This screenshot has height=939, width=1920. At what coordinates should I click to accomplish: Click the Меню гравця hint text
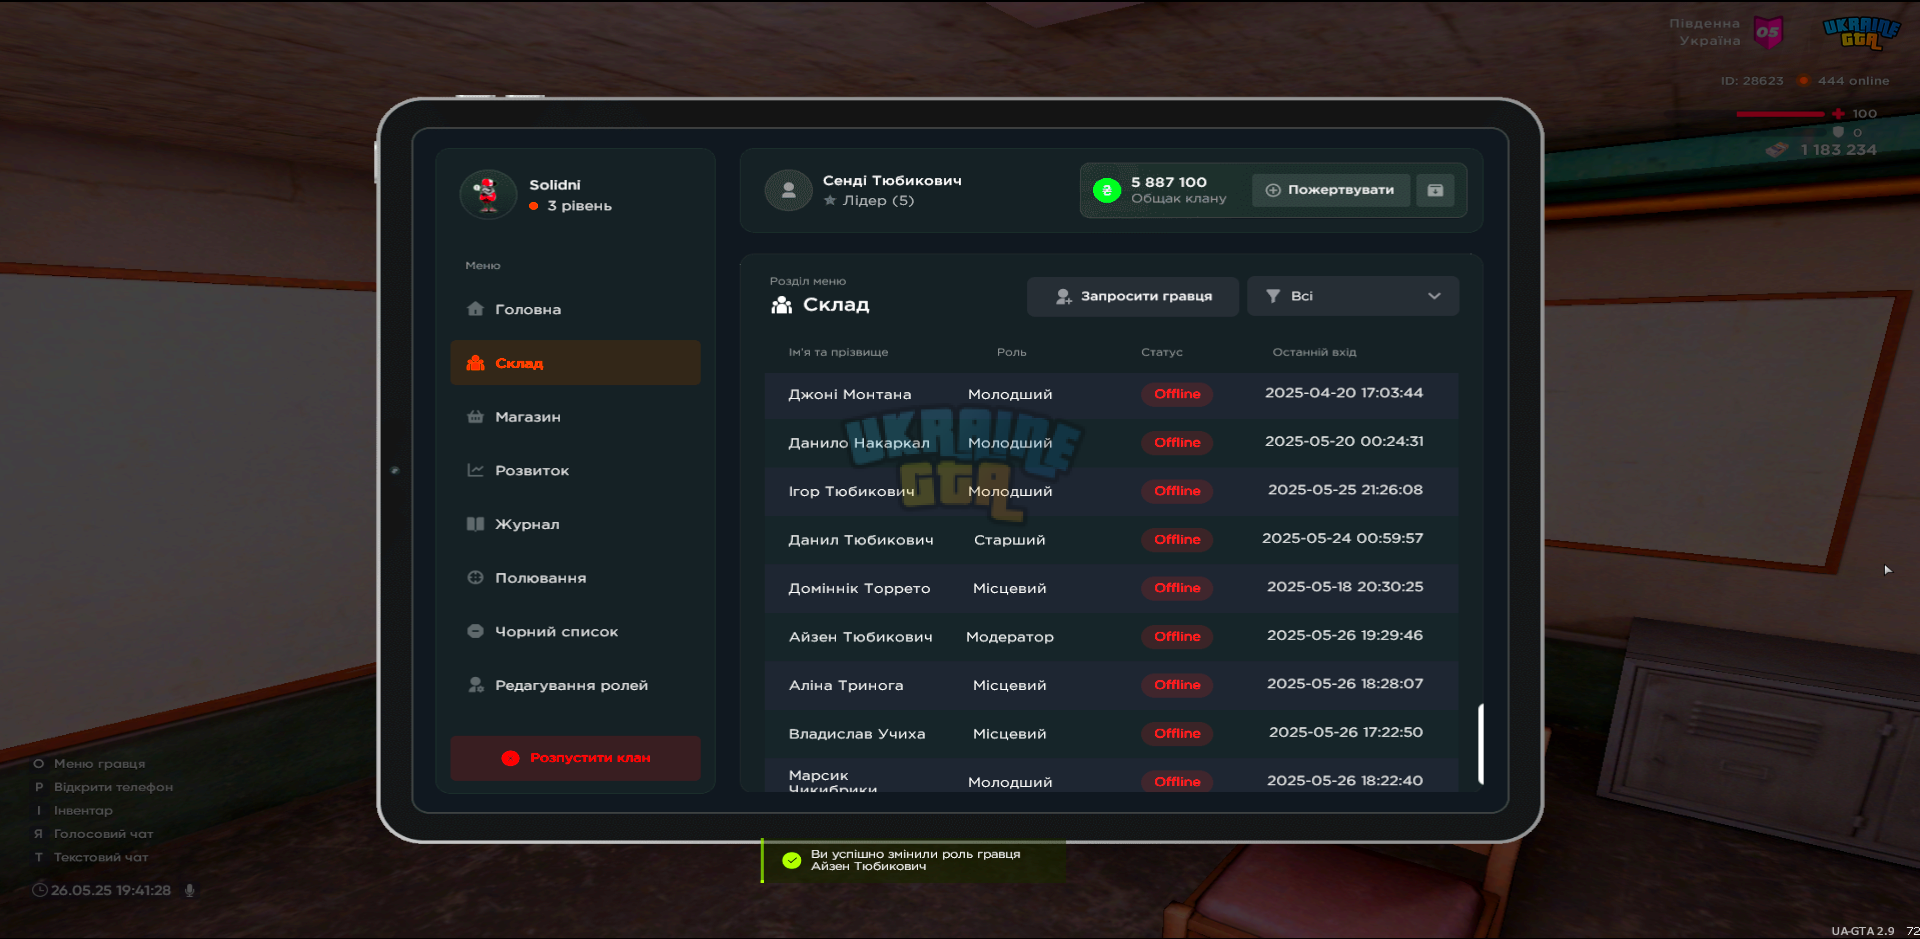99,764
